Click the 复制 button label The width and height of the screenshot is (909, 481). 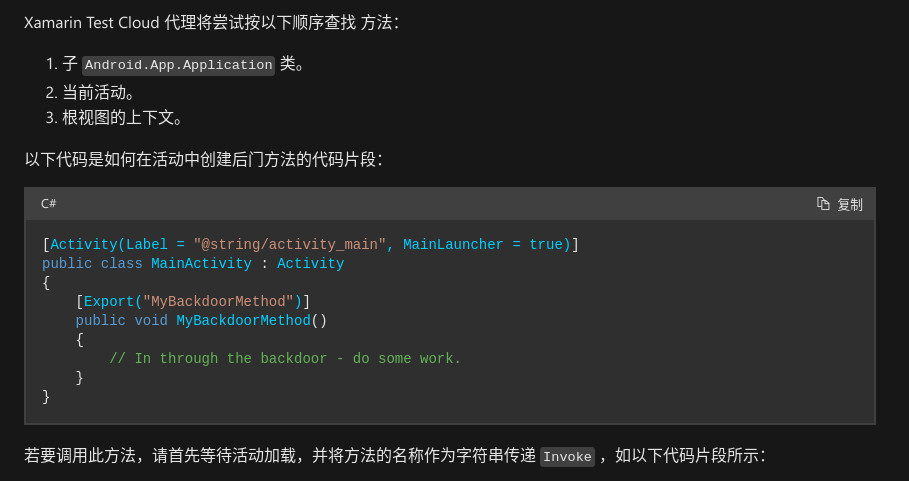[850, 205]
